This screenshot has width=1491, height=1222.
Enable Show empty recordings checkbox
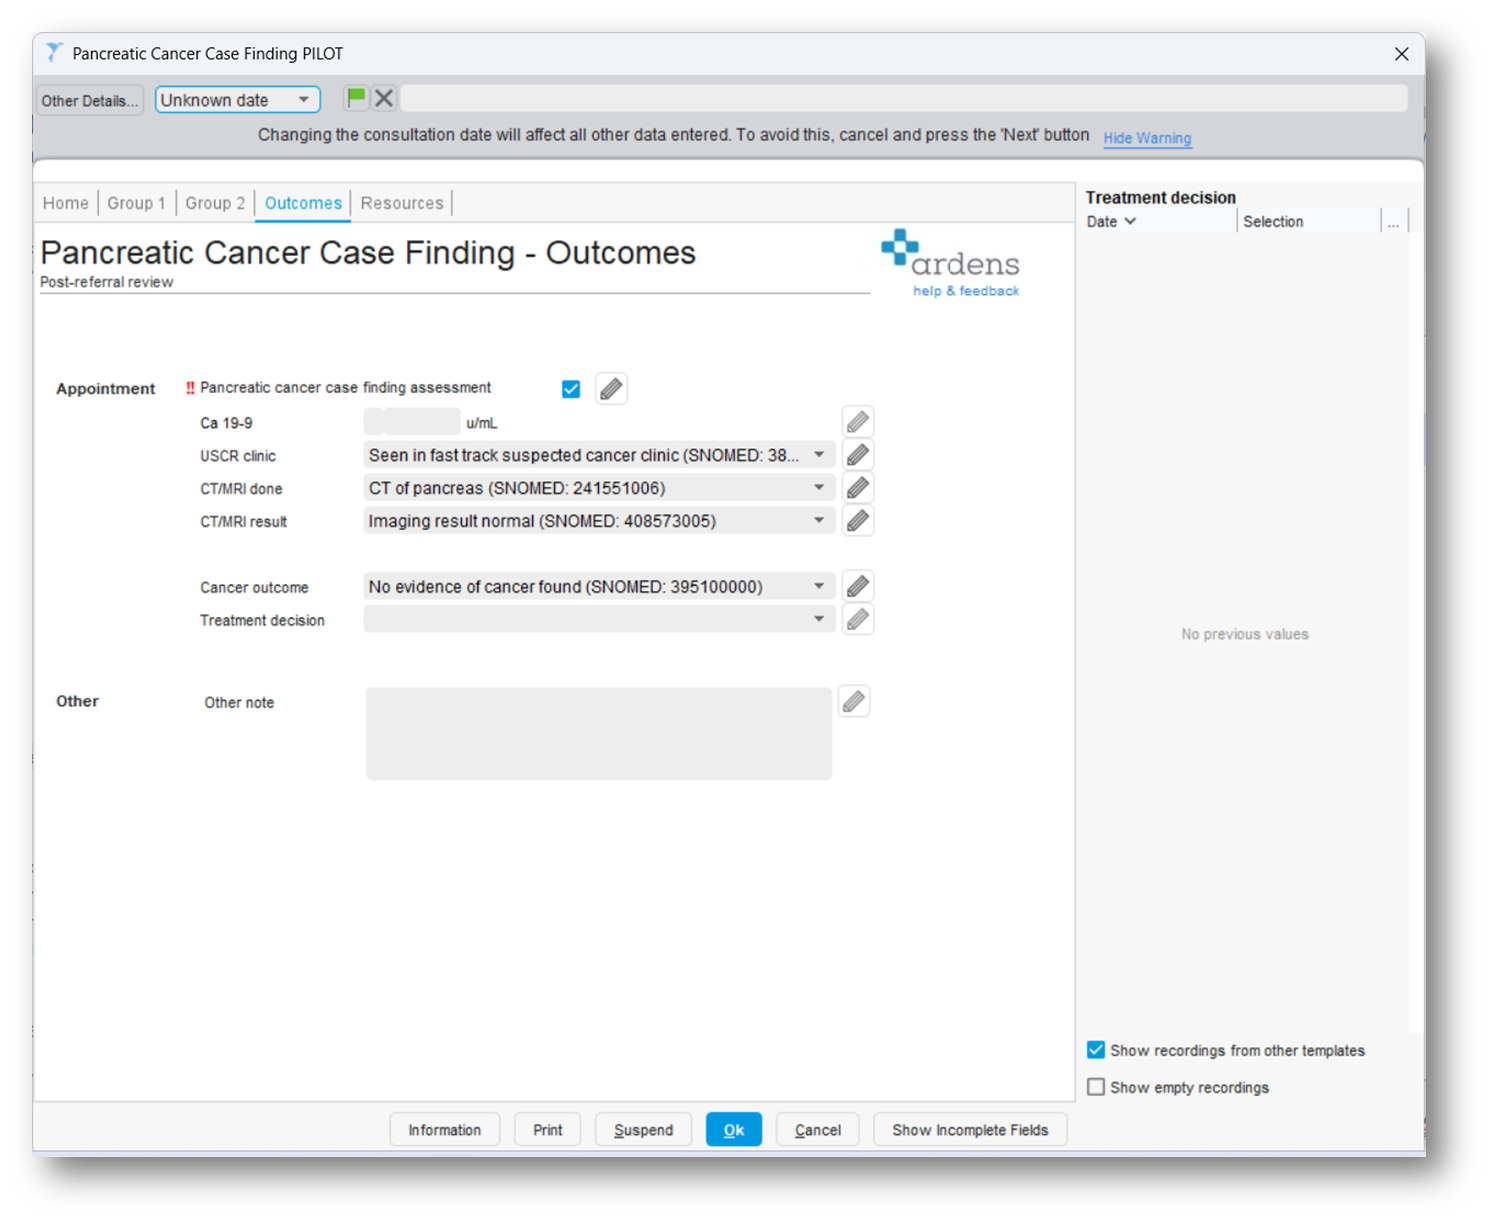pyautogui.click(x=1096, y=1087)
